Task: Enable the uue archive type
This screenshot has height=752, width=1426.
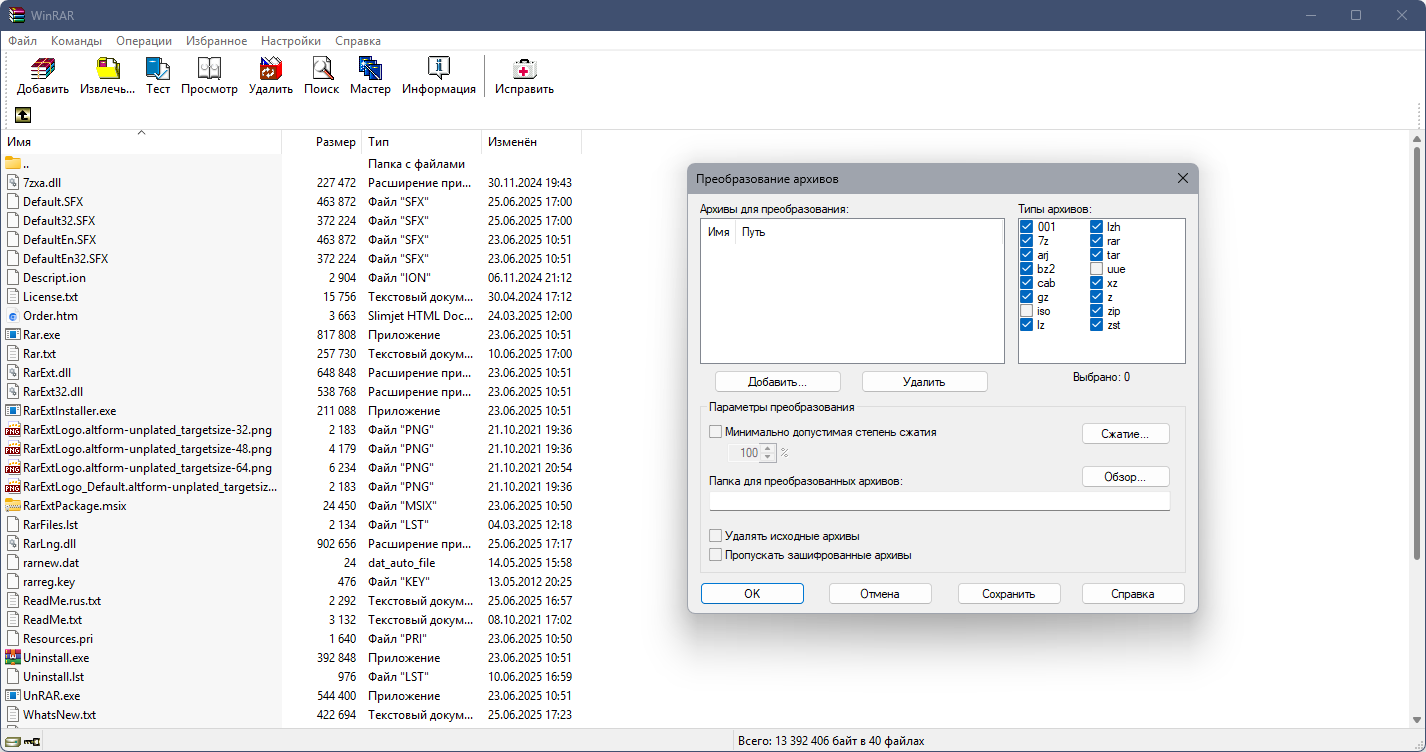Action: pyautogui.click(x=1097, y=269)
